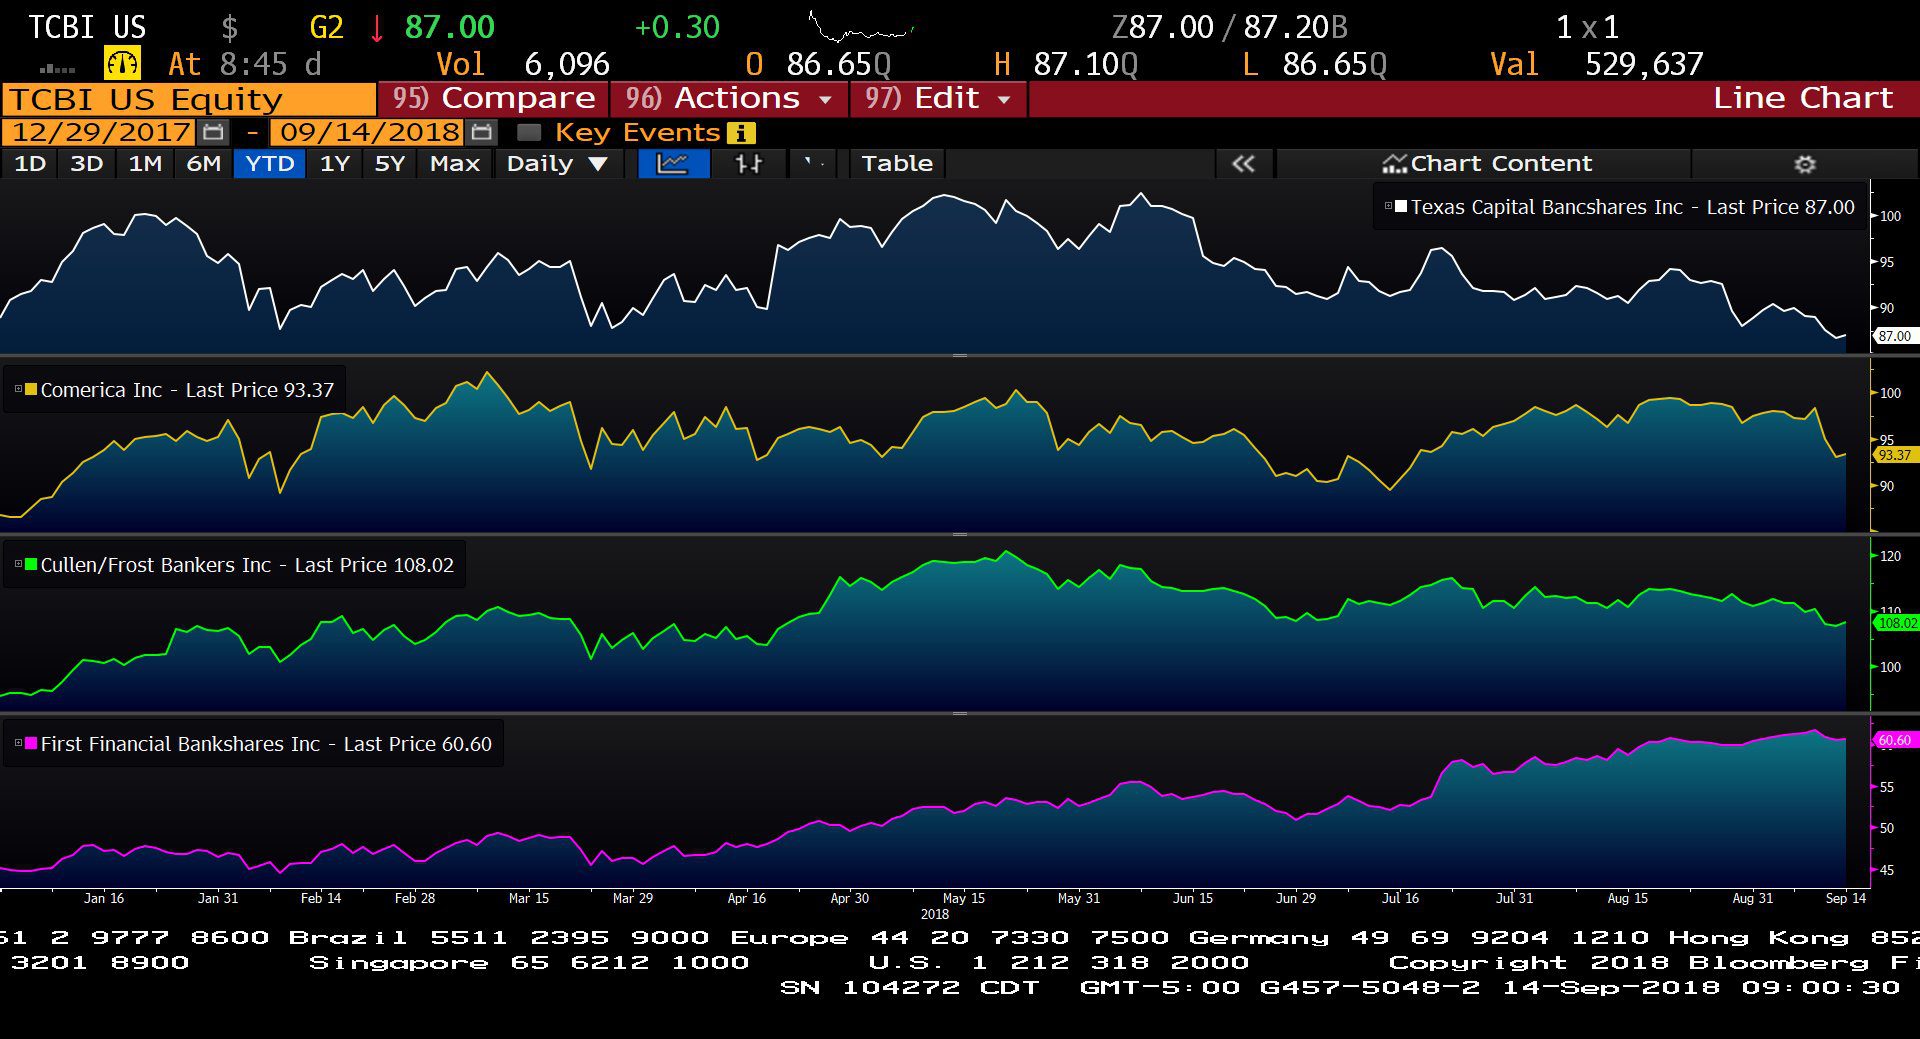Open chart settings gear icon
Viewport: 1920px width, 1039px height.
tap(1805, 164)
